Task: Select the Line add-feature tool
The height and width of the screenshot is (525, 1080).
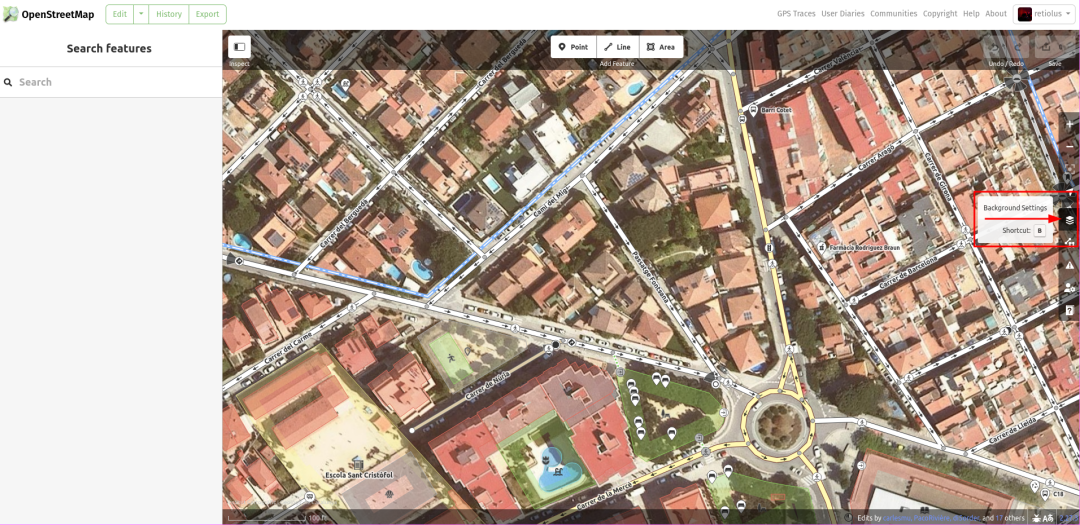Action: [x=617, y=47]
